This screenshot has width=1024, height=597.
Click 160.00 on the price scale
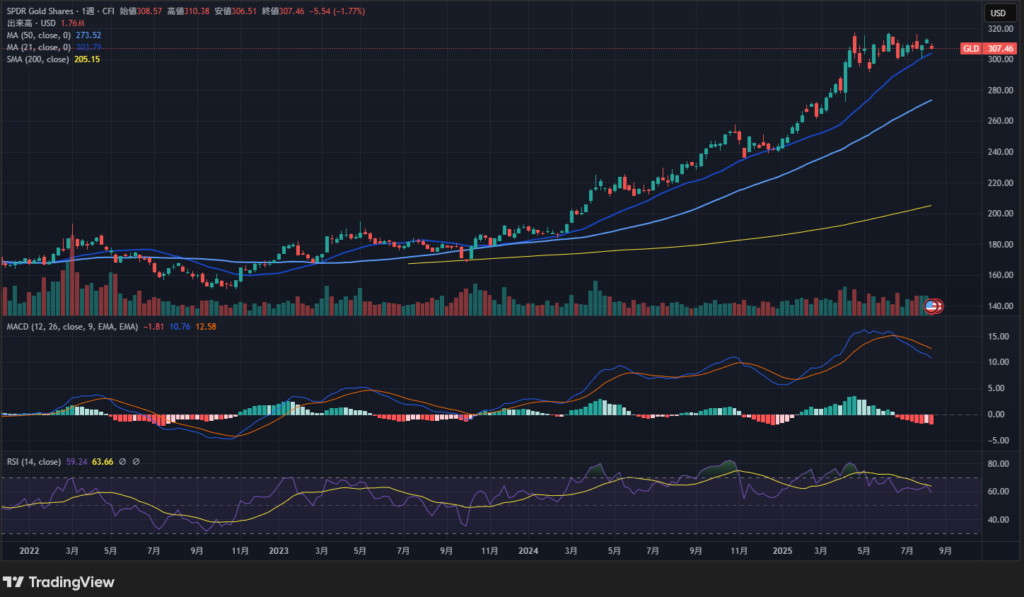pos(1000,275)
